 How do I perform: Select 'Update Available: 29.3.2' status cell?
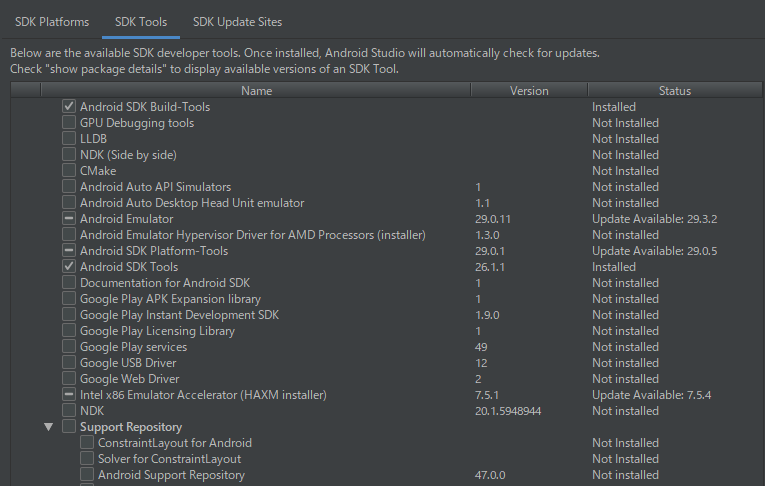(x=654, y=219)
